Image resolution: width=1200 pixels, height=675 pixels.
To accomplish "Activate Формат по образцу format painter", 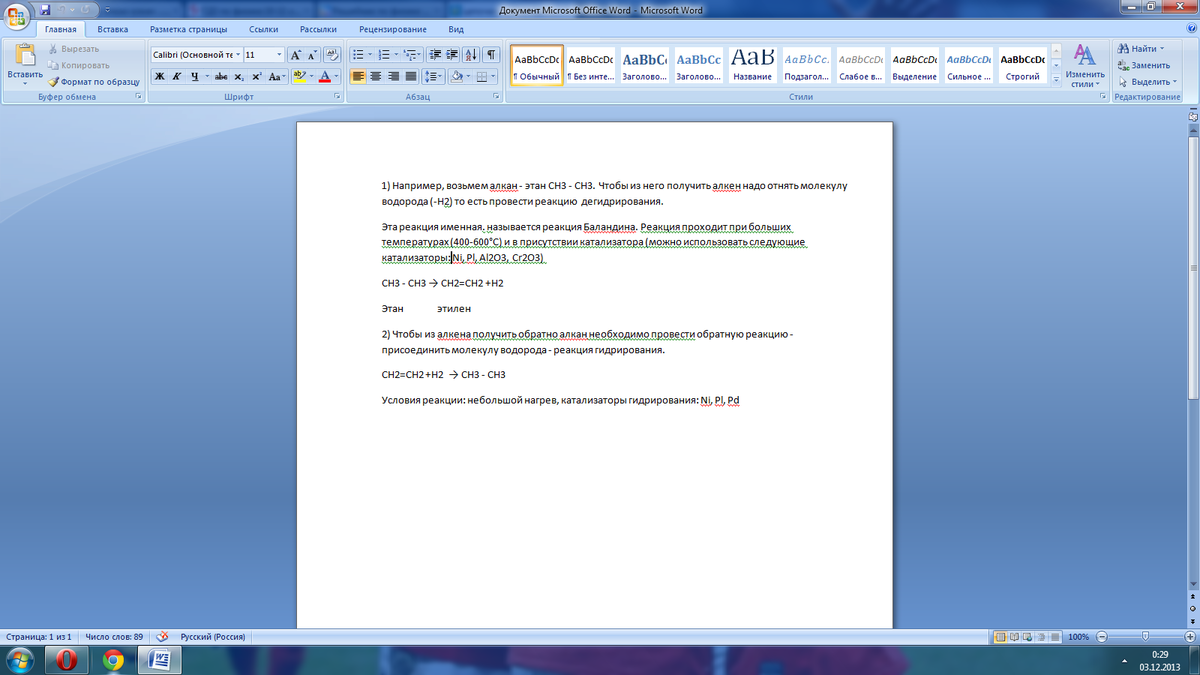I will point(93,81).
